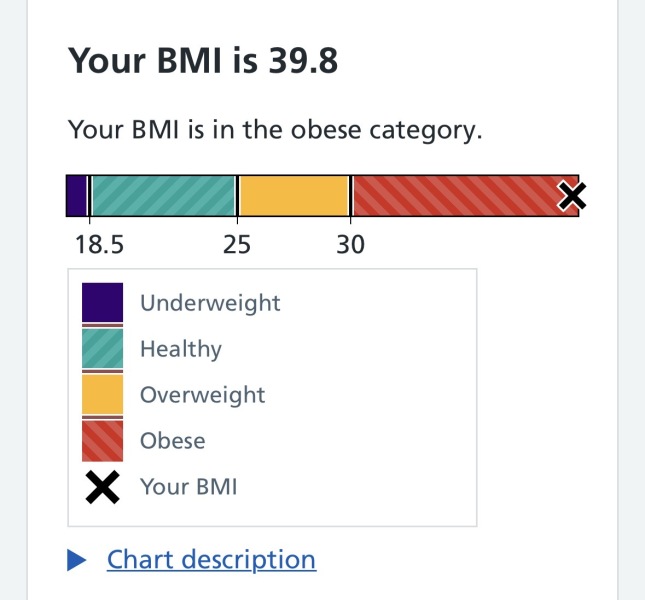Click the 25 axis label
This screenshot has height=600, width=645.
tap(237, 245)
